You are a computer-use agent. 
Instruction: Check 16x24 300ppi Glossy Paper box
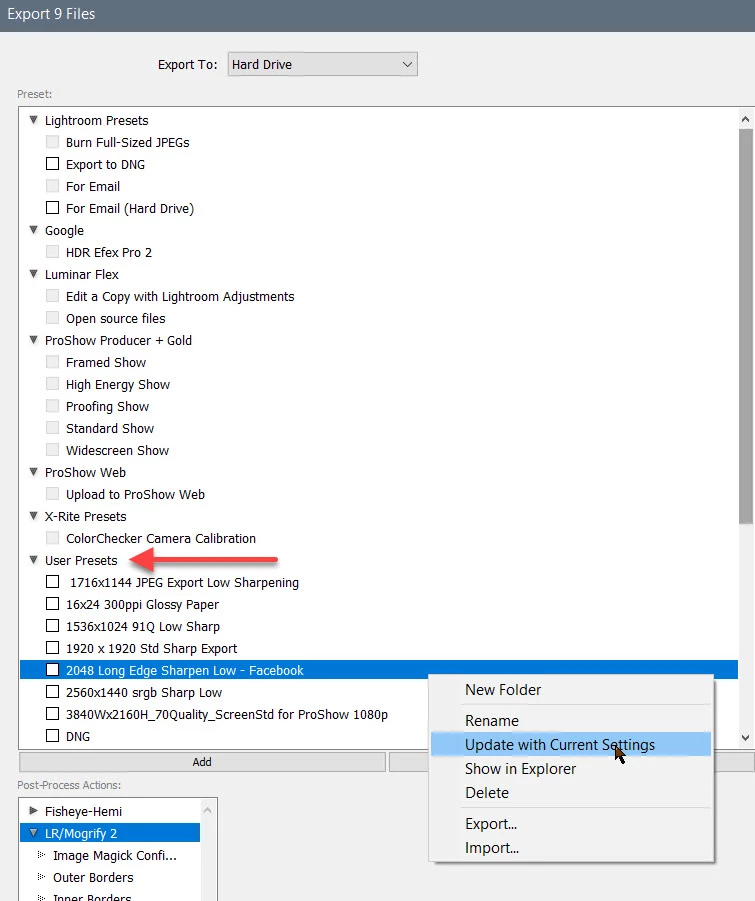point(52,604)
